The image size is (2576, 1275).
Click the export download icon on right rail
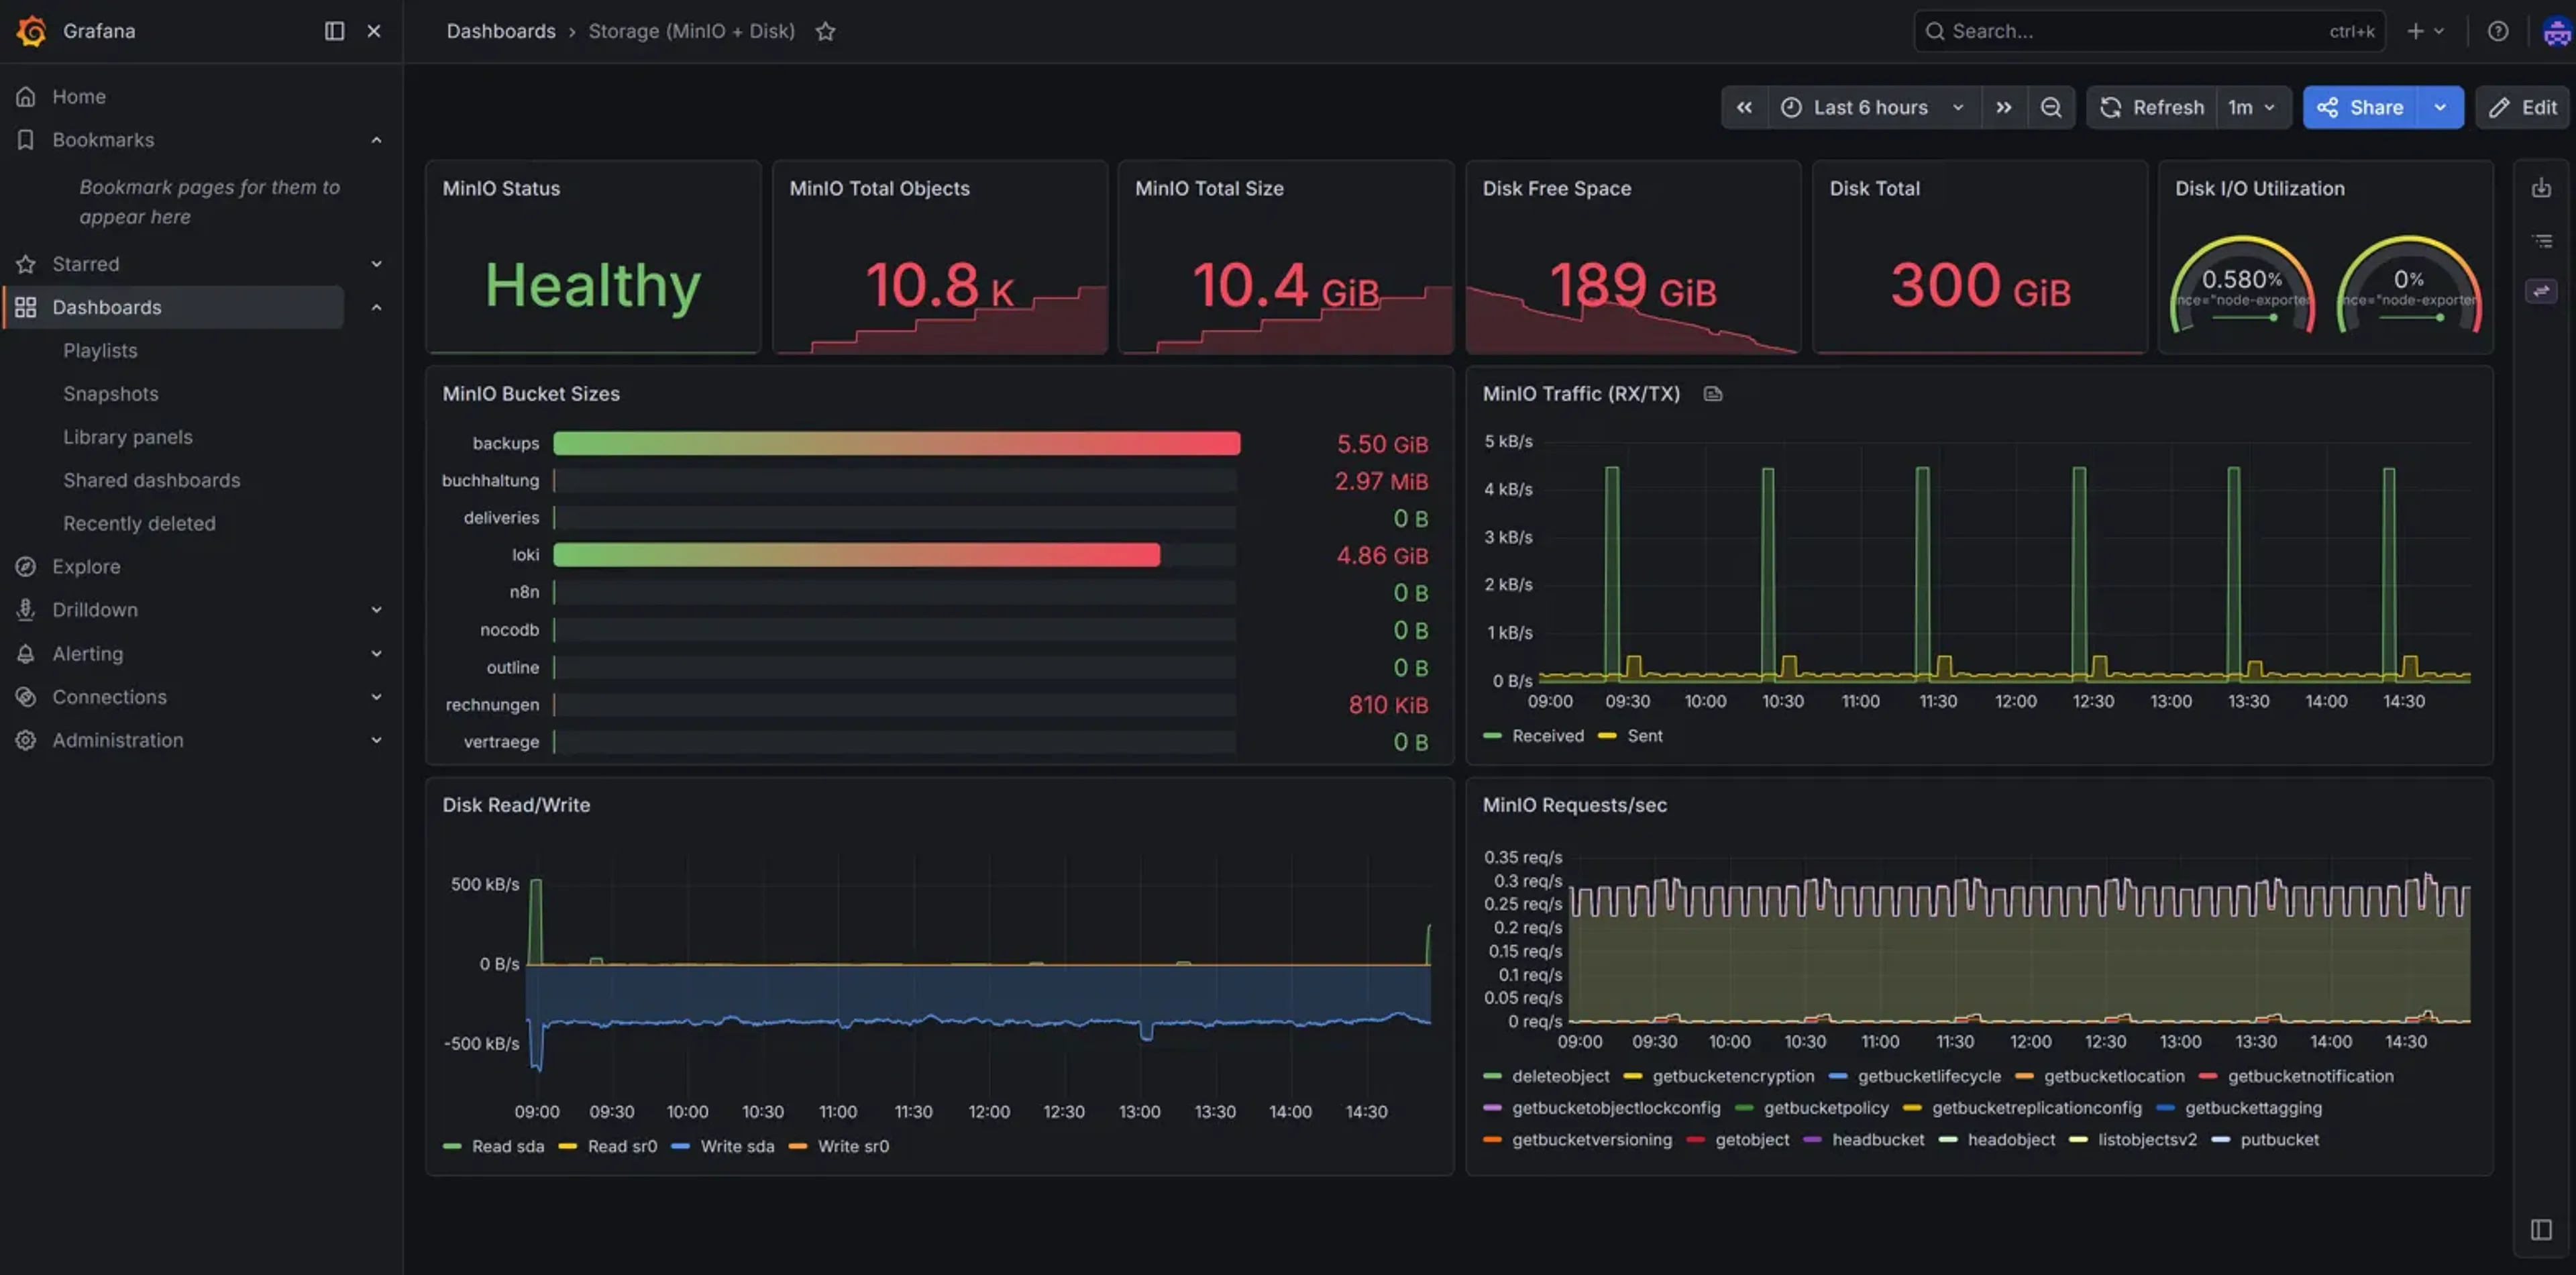point(2541,188)
